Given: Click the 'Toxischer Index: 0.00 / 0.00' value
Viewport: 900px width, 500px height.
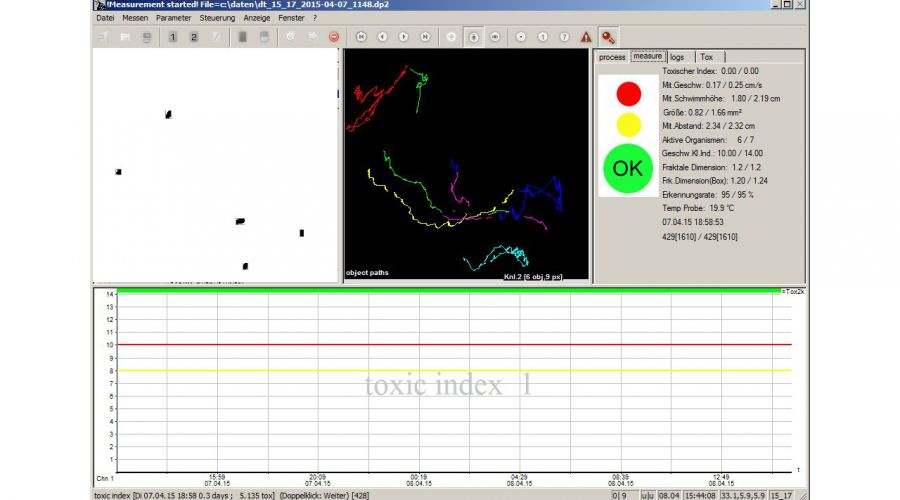Looking at the screenshot, I should tap(711, 71).
